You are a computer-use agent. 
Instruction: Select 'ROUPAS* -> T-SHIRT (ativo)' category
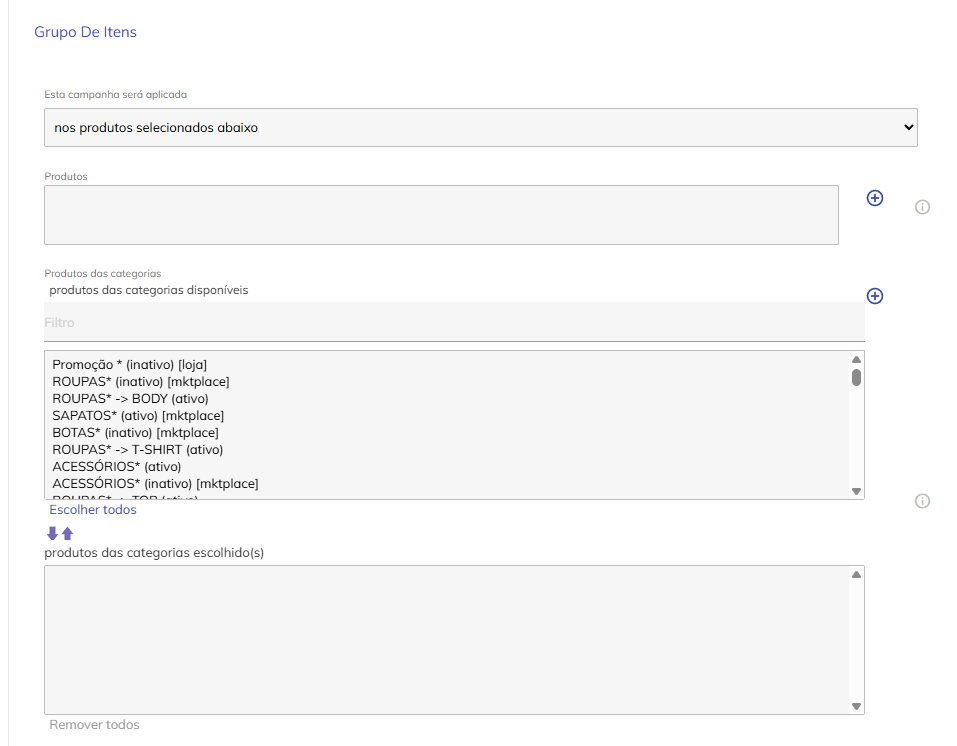[x=137, y=450]
